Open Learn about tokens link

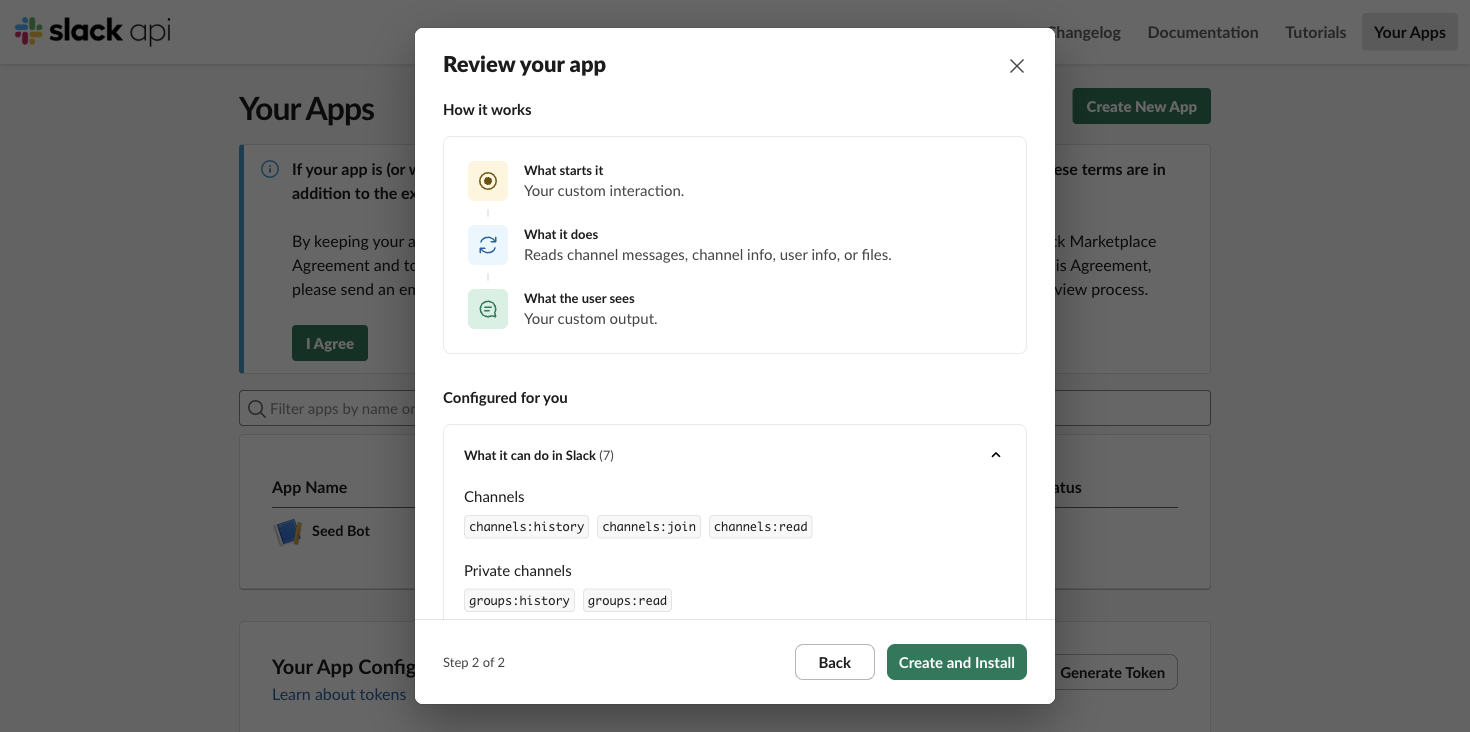pyautogui.click(x=339, y=694)
